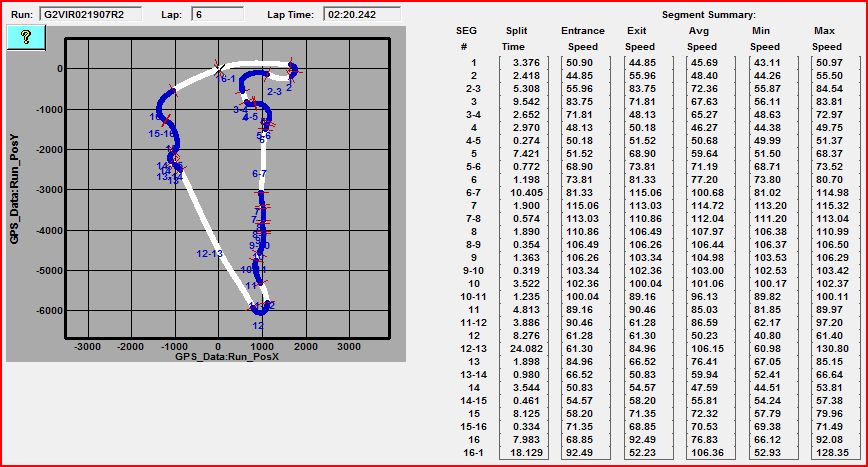Click the GPS_Data:Run_PosX axis label
Screen dimensions: 868x467
pos(227,357)
